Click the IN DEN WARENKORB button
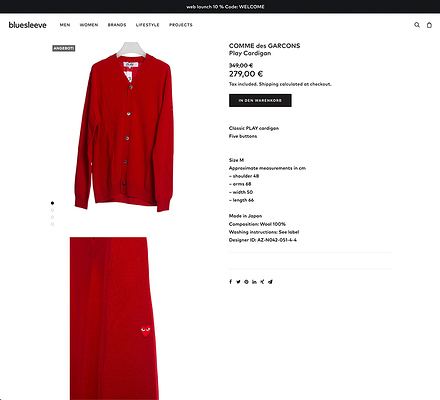The width and height of the screenshot is (440, 400). point(260,100)
